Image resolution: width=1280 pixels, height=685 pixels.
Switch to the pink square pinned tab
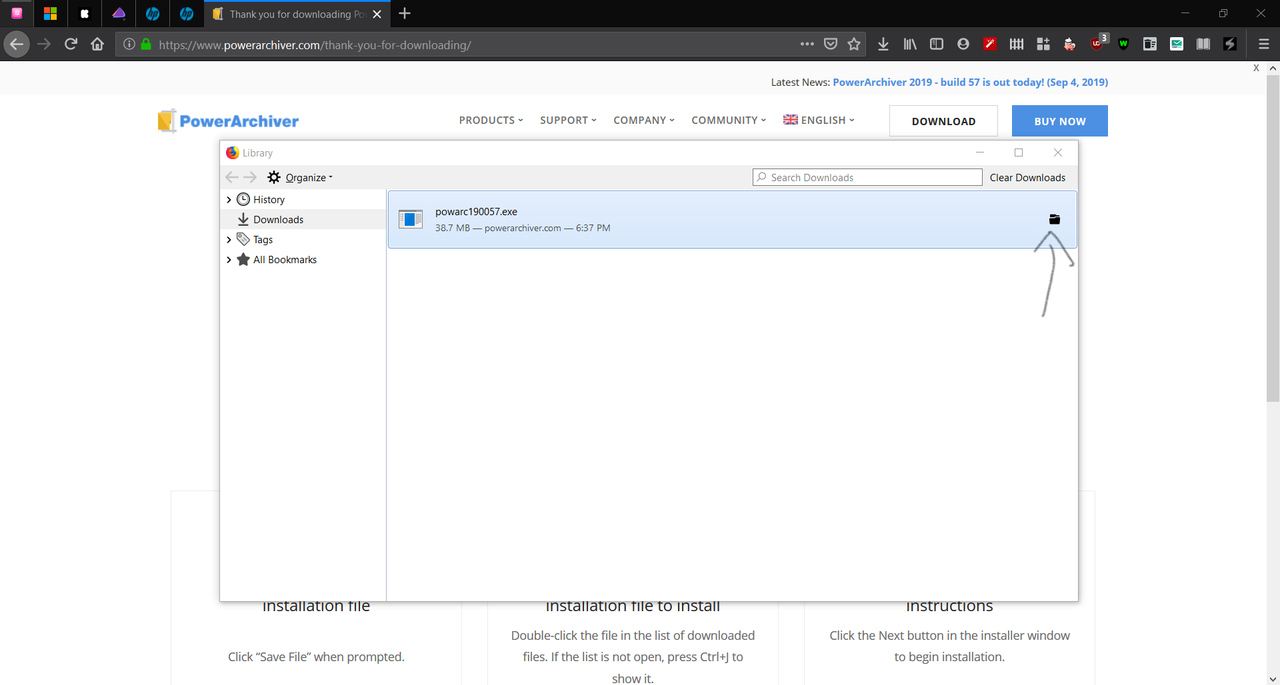coord(16,14)
